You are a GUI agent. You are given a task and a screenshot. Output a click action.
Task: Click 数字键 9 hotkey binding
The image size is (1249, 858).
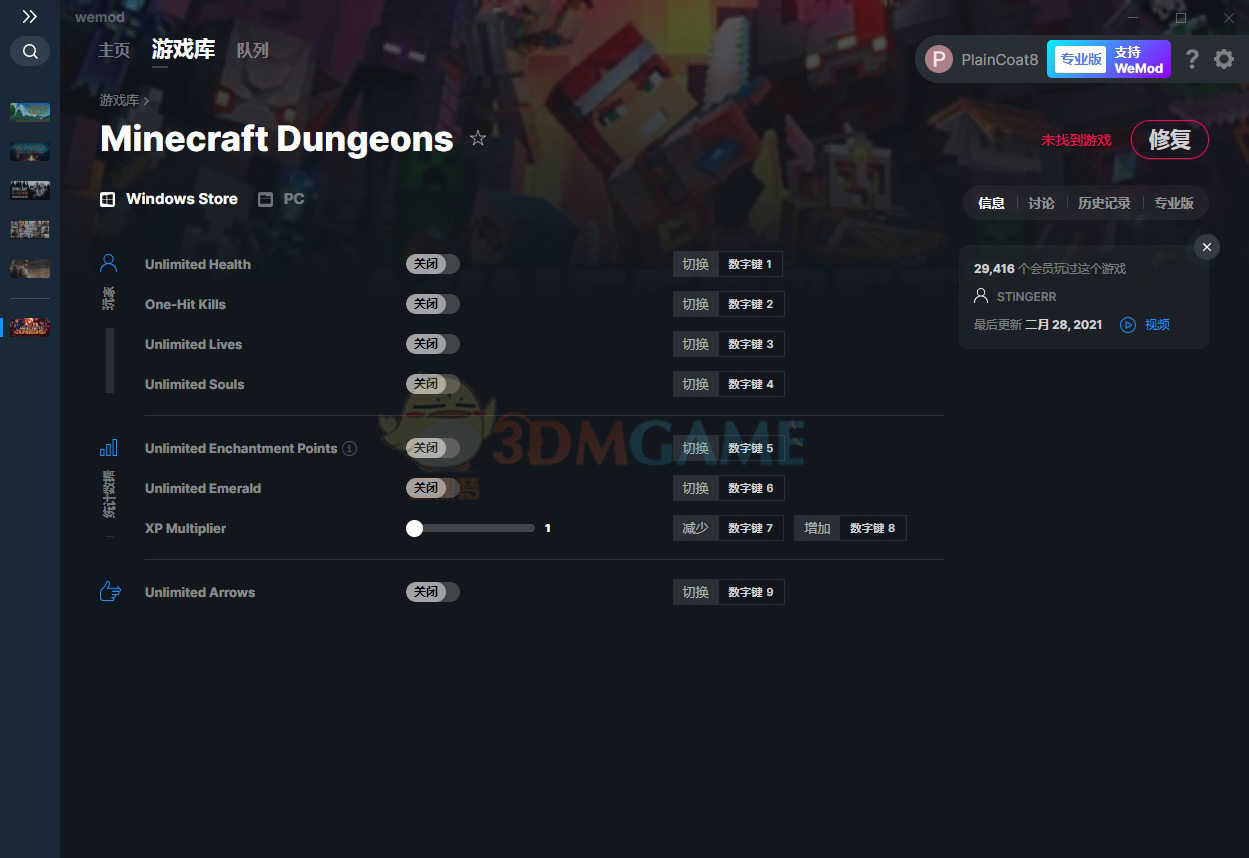tap(750, 592)
